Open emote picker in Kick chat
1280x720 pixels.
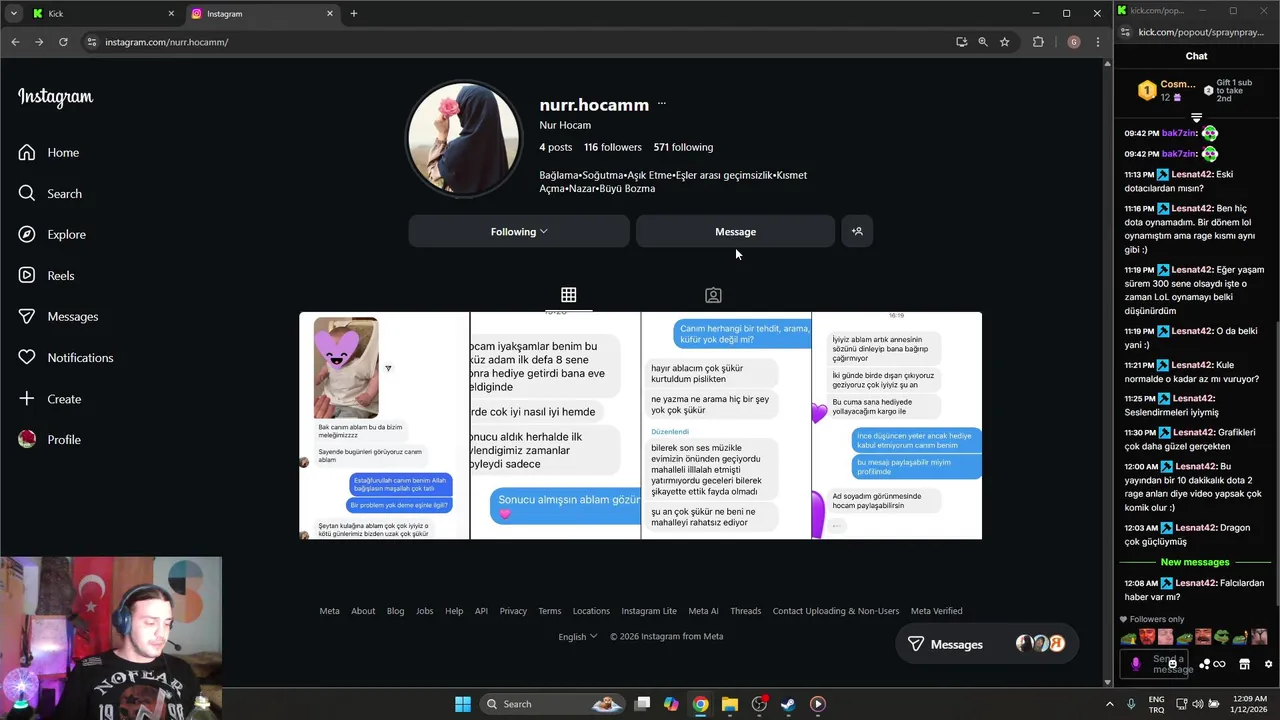click(1173, 664)
